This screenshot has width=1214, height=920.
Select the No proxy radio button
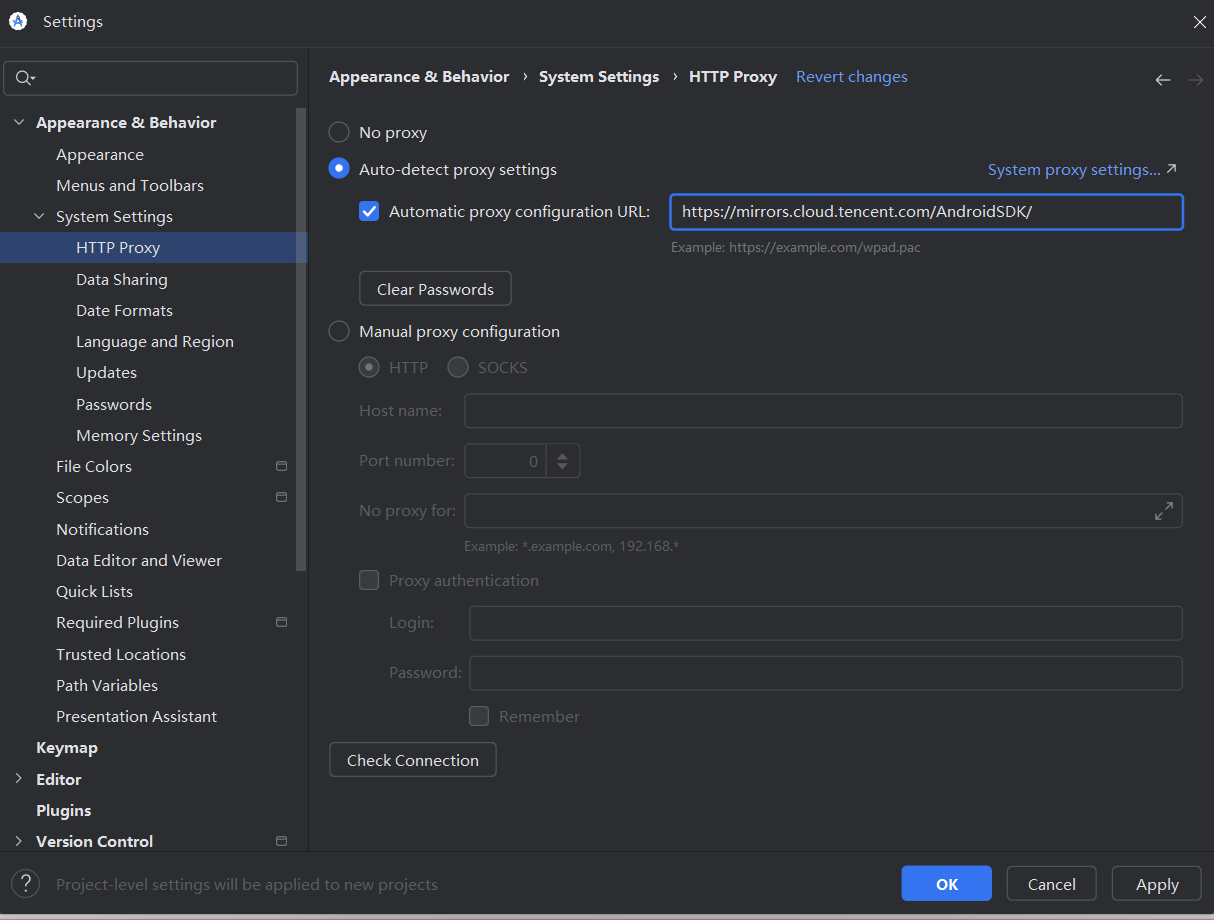pos(338,131)
